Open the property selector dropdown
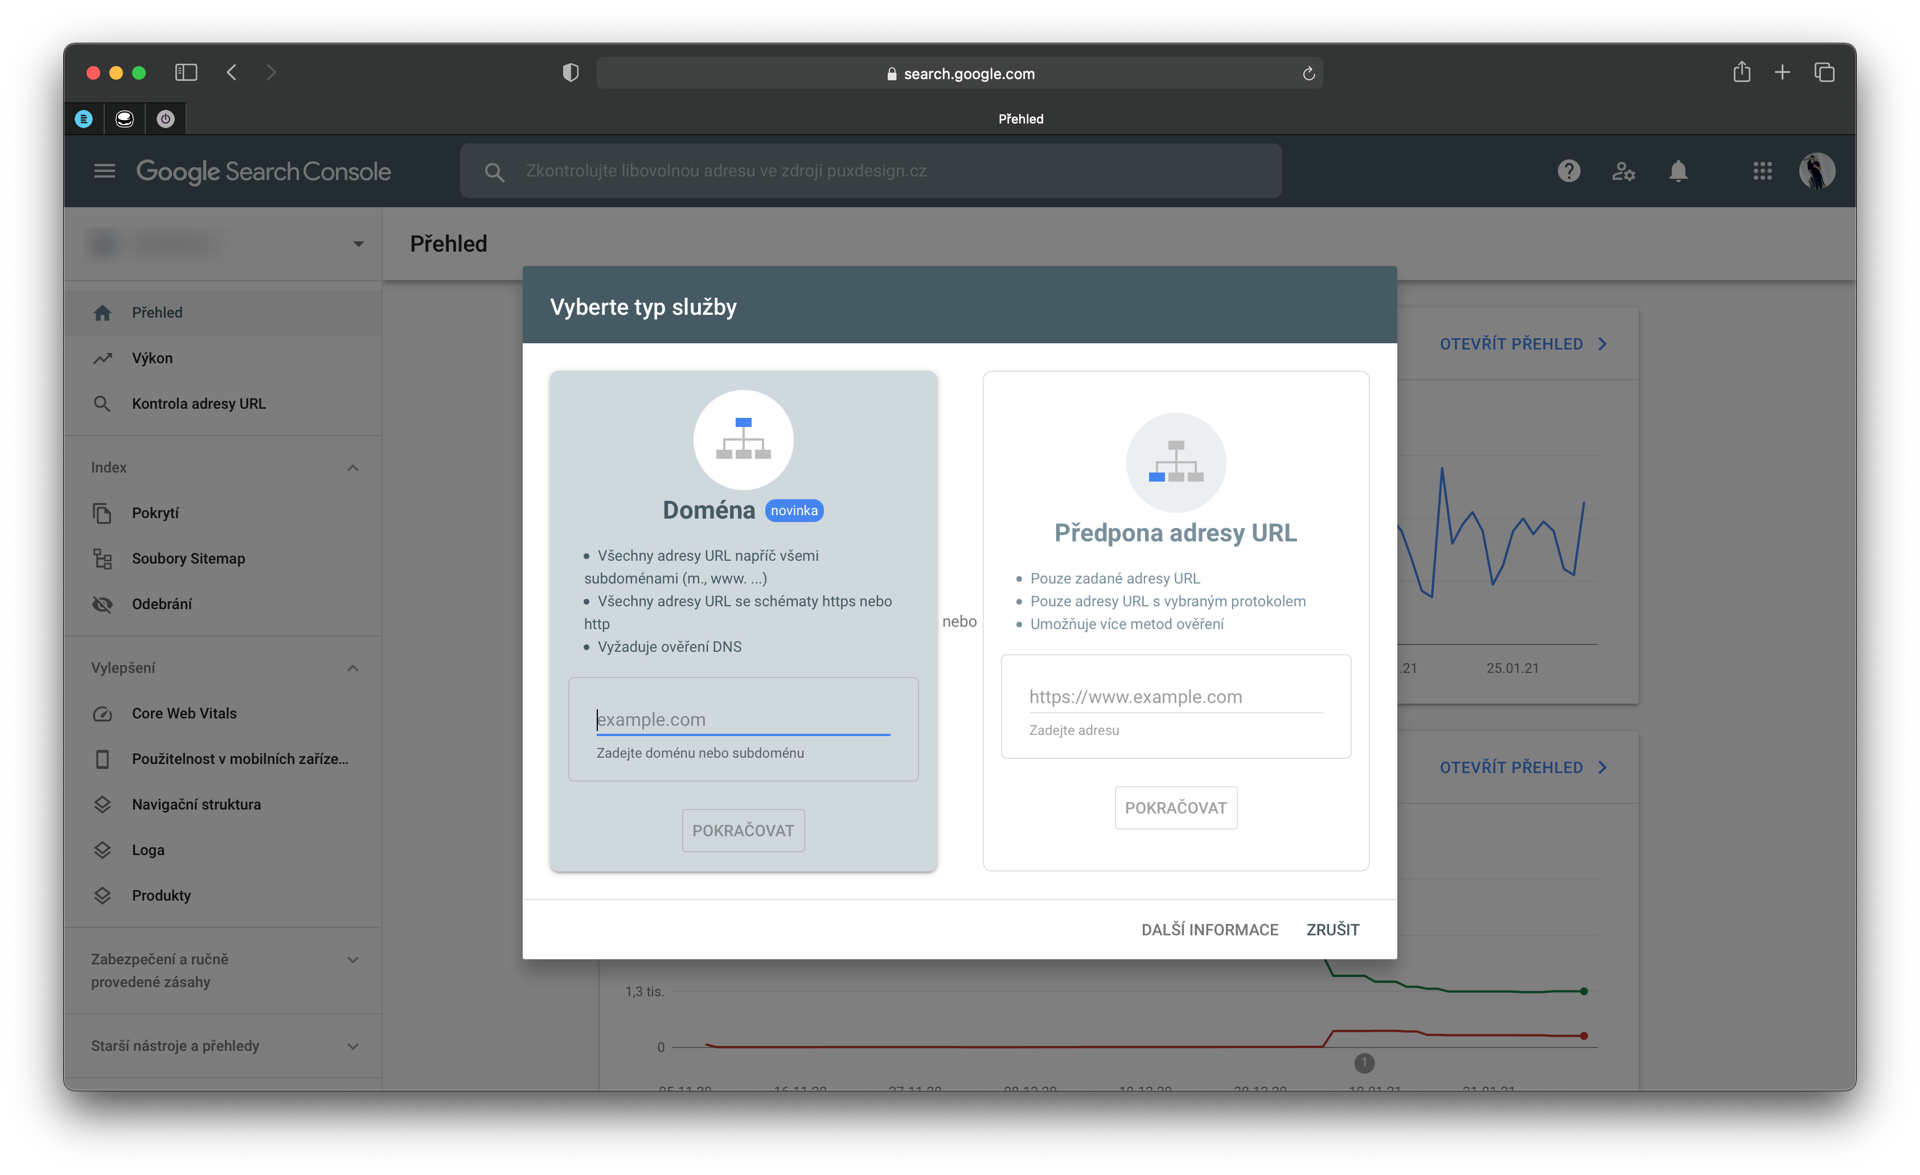This screenshot has width=1920, height=1175. click(357, 244)
